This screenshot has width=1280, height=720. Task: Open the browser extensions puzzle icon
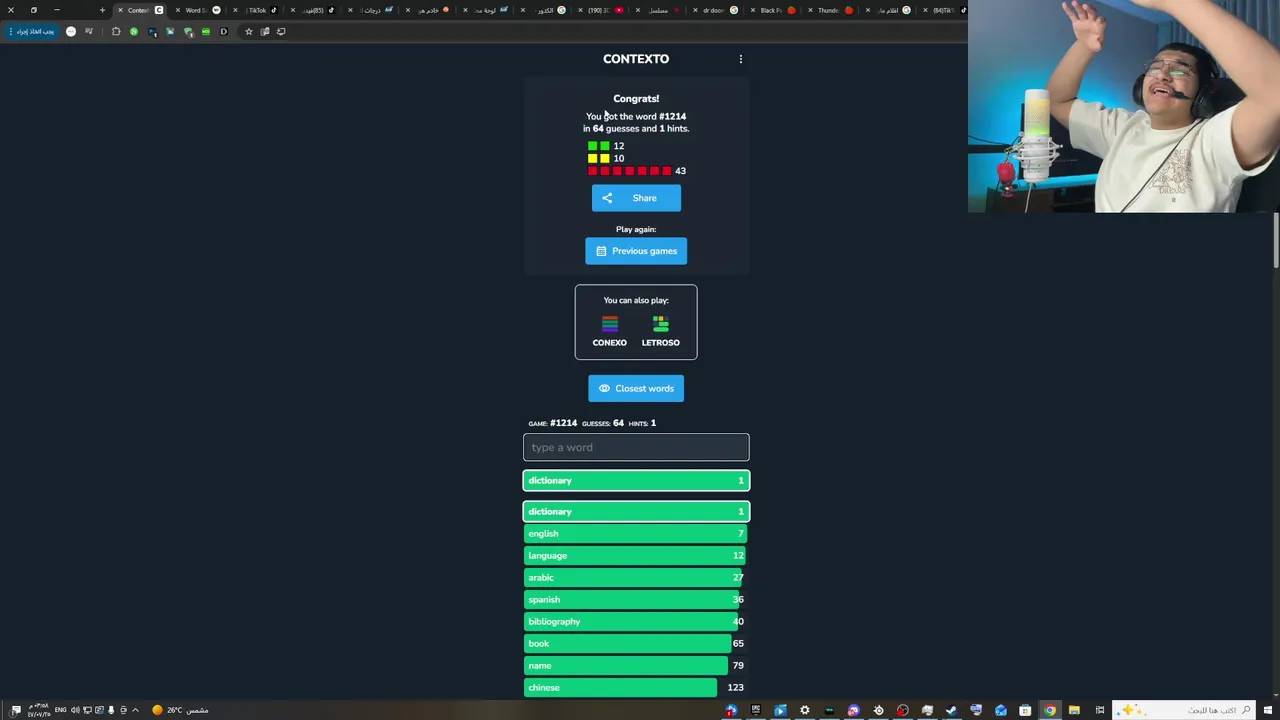tap(116, 31)
